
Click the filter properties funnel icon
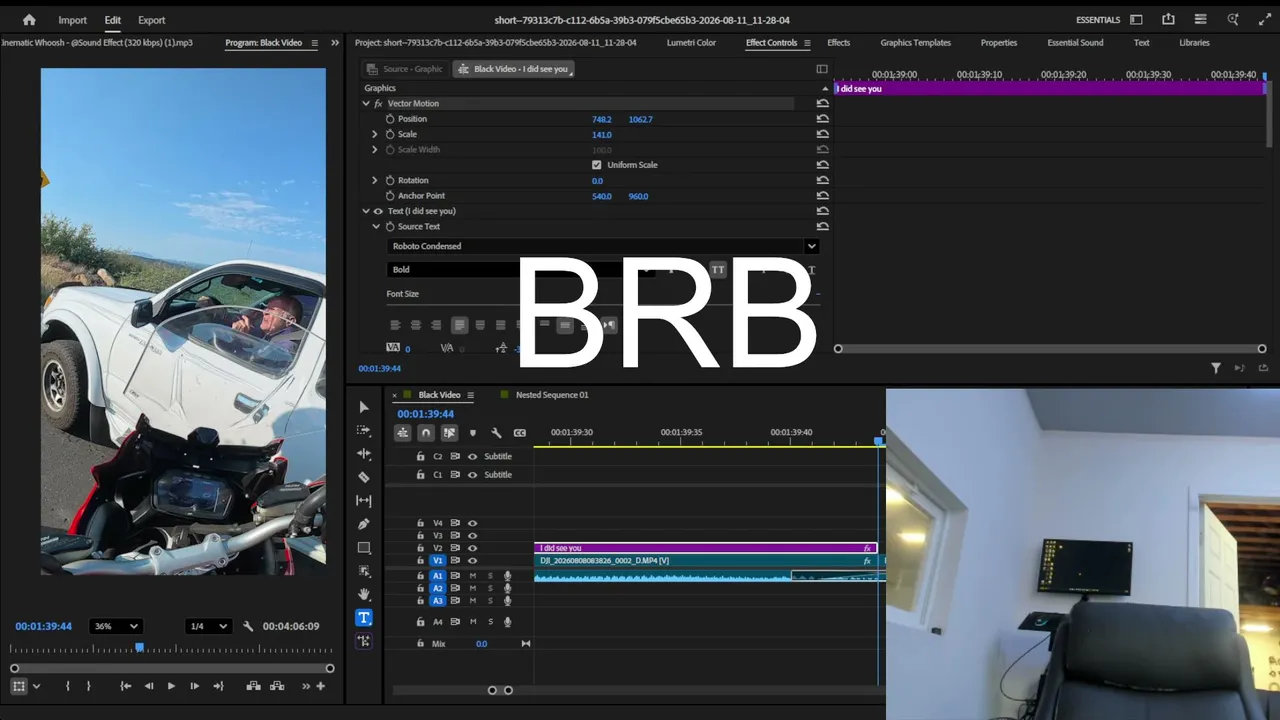(x=1216, y=368)
